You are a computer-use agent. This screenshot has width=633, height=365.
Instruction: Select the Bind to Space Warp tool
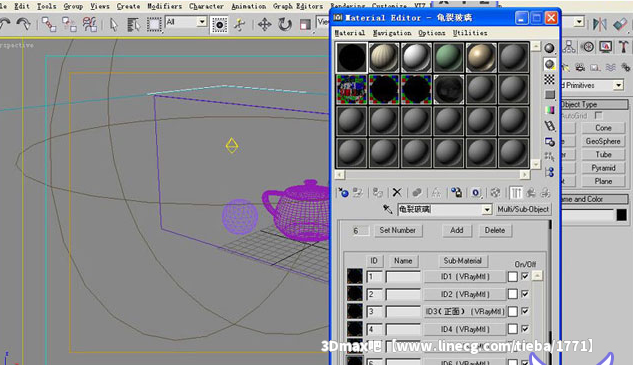tap(90, 24)
